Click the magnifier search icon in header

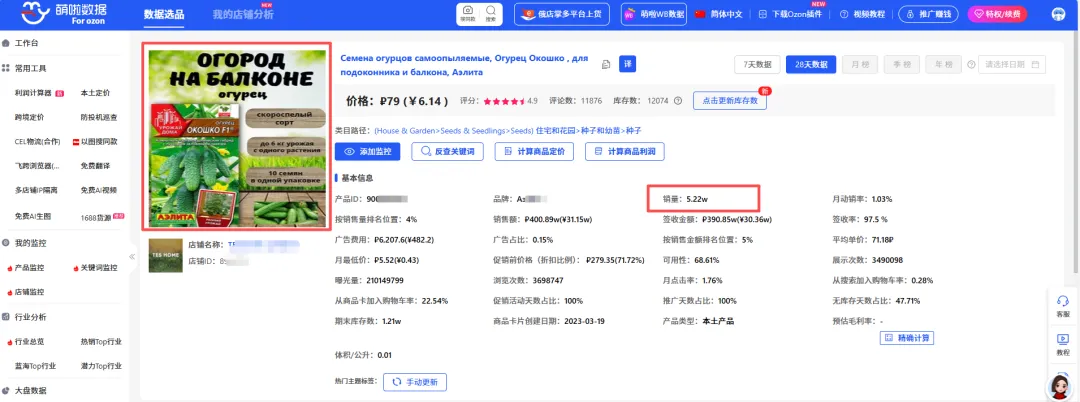tap(490, 13)
